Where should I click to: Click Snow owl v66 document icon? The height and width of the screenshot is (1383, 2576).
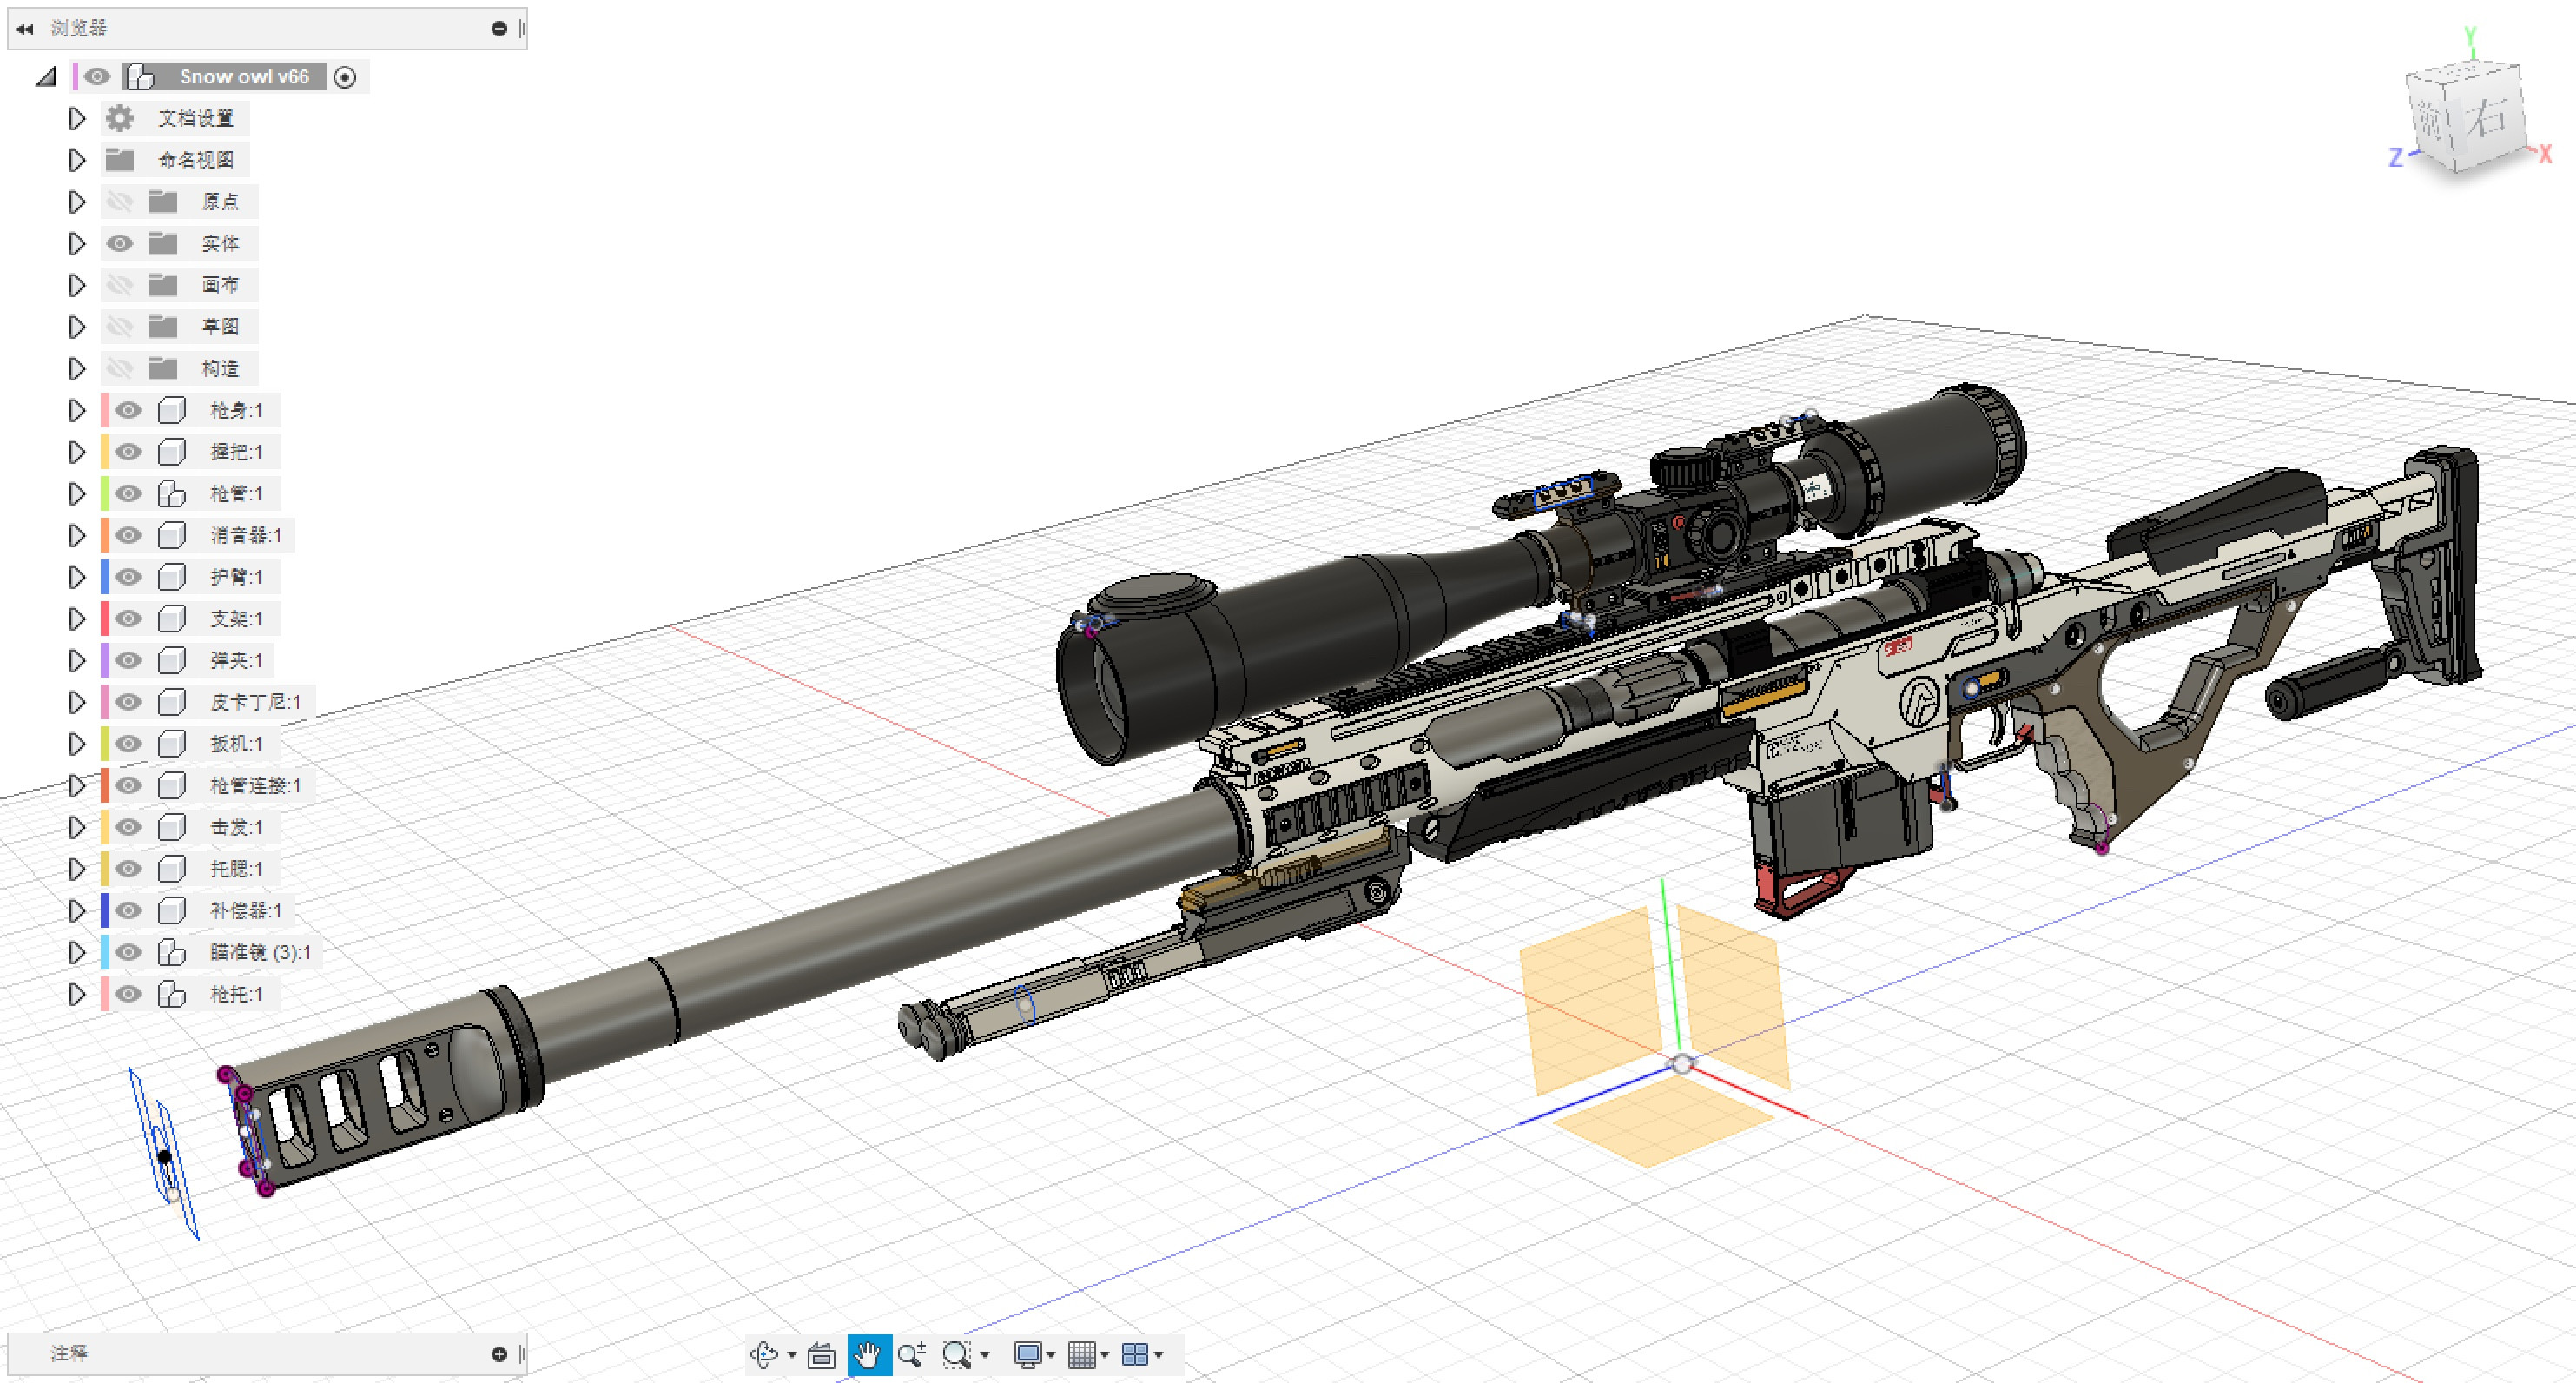[141, 77]
